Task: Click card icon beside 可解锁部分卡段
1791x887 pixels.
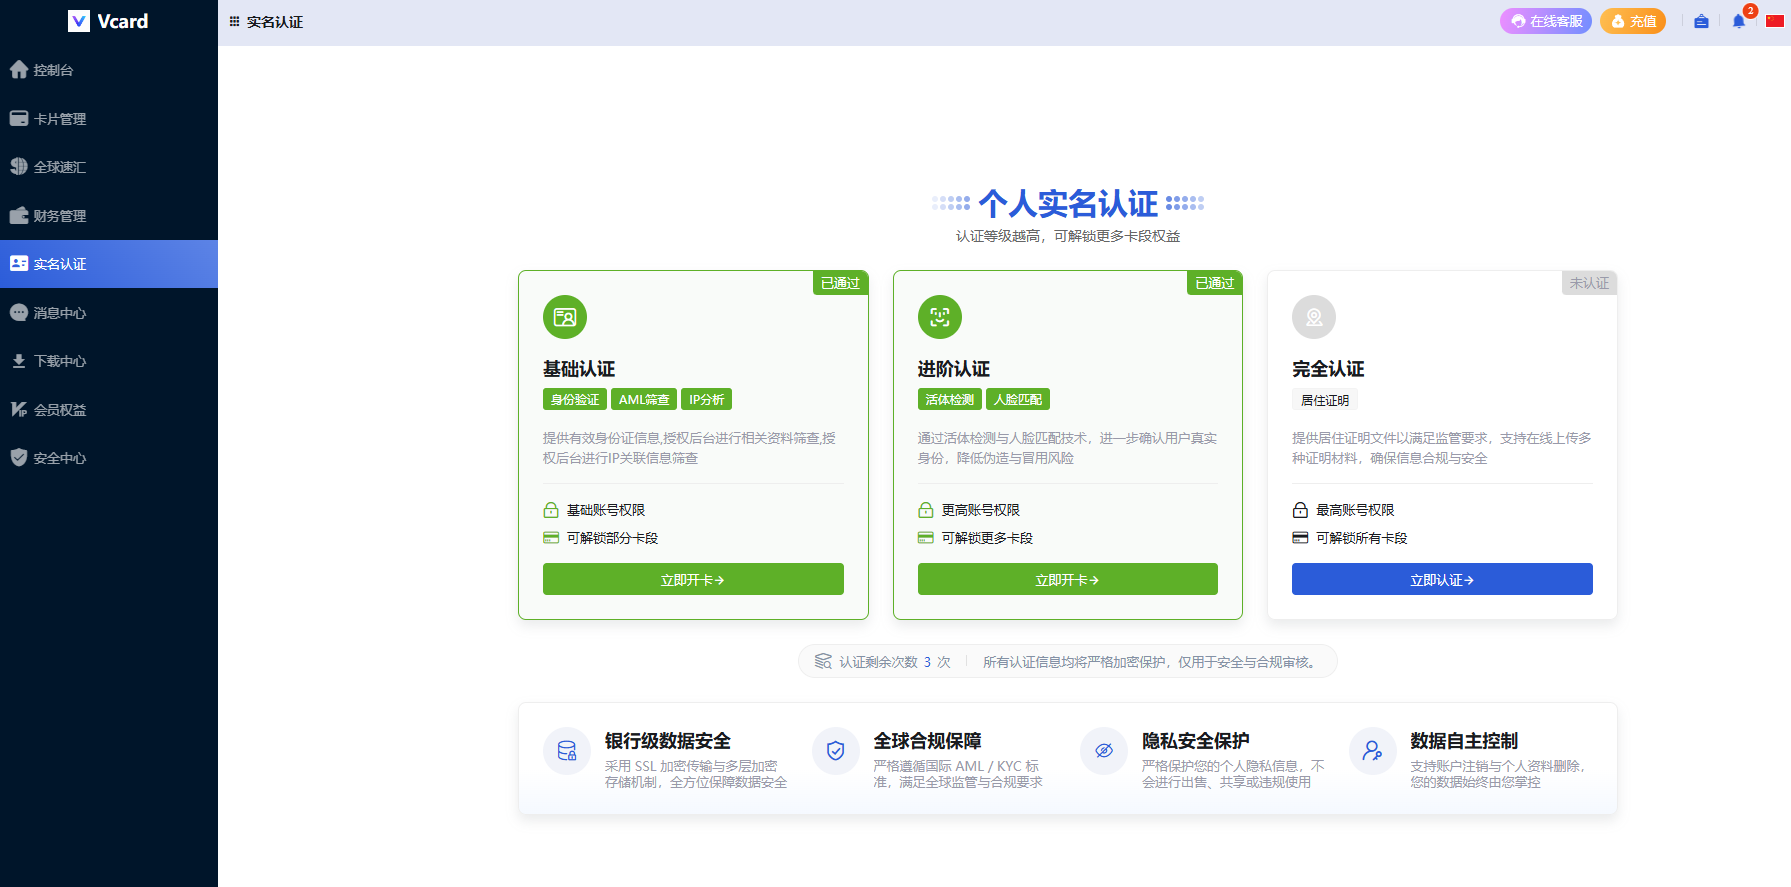Action: (551, 538)
